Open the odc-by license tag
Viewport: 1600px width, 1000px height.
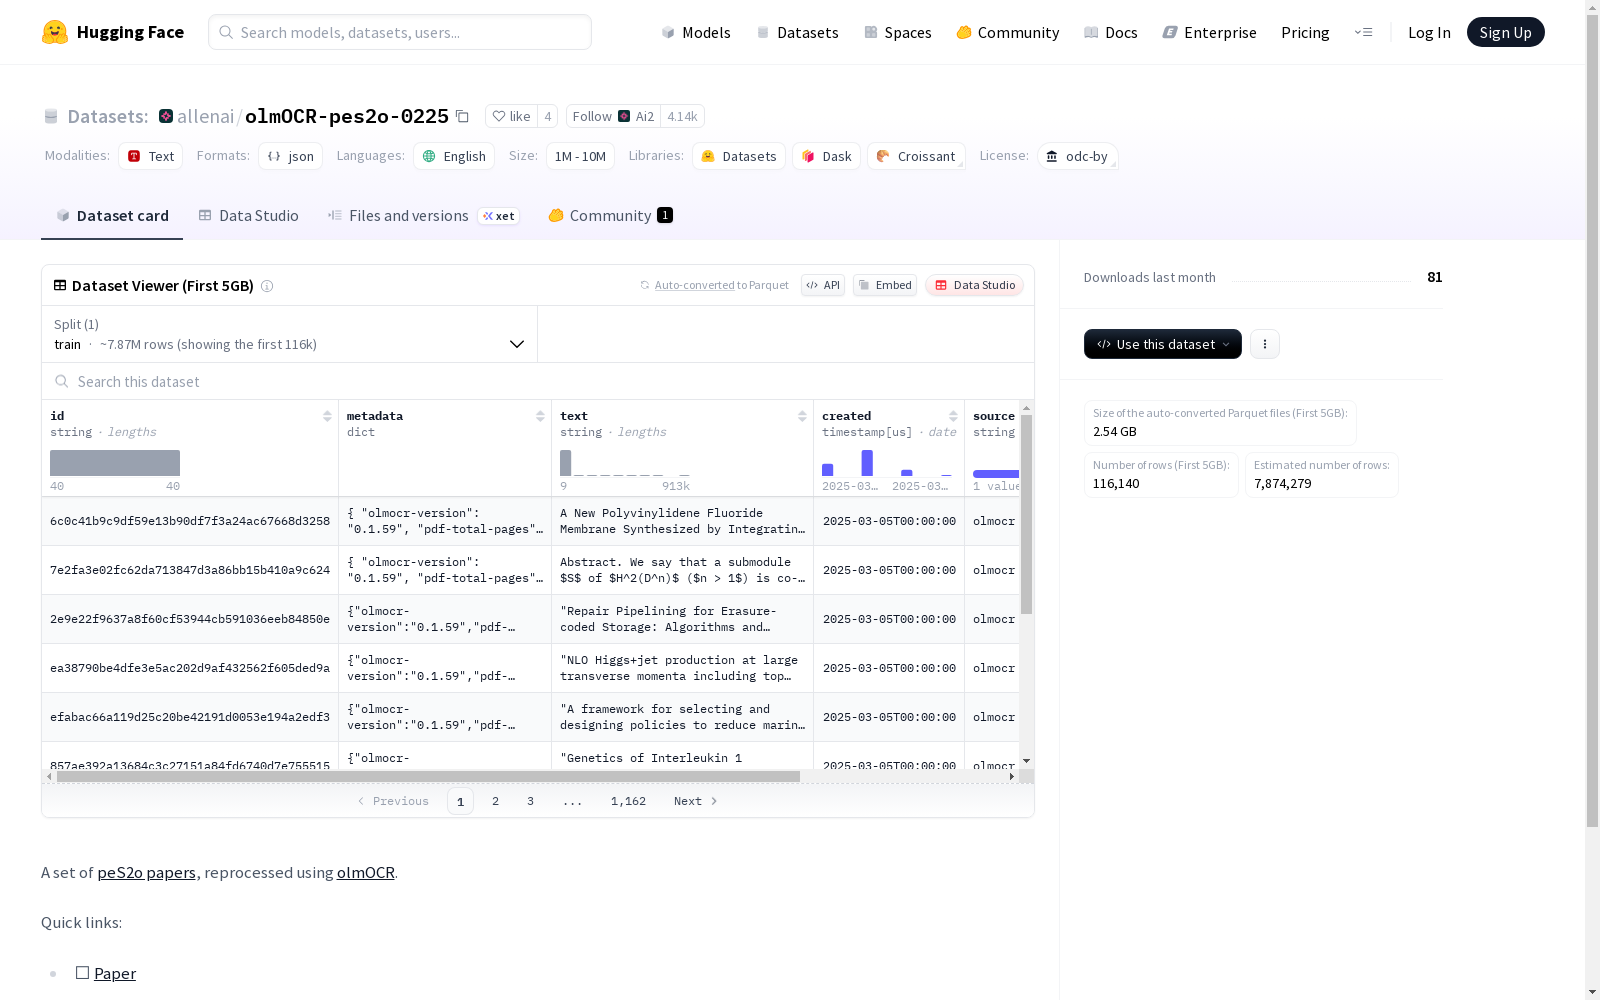pos(1078,156)
